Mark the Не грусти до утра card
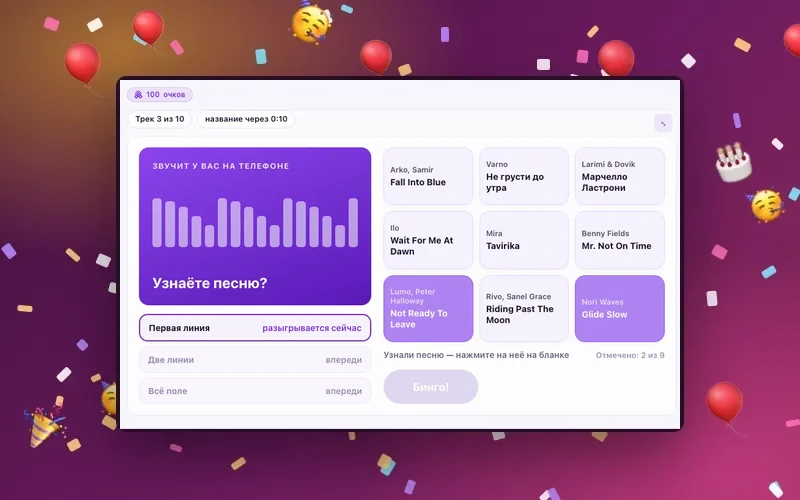800x500 pixels. (x=524, y=176)
